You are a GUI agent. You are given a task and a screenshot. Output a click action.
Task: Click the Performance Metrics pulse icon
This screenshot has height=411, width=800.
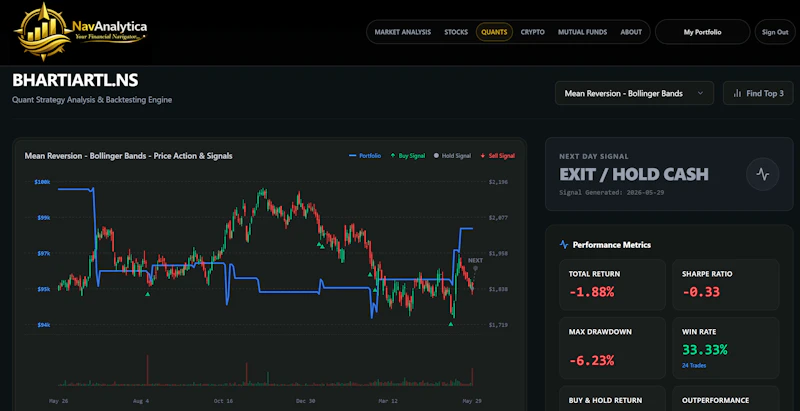(x=564, y=245)
